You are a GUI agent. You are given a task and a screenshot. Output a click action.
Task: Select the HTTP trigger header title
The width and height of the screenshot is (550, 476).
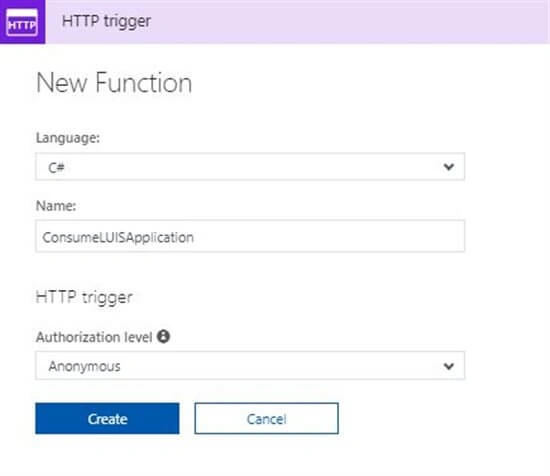point(106,21)
